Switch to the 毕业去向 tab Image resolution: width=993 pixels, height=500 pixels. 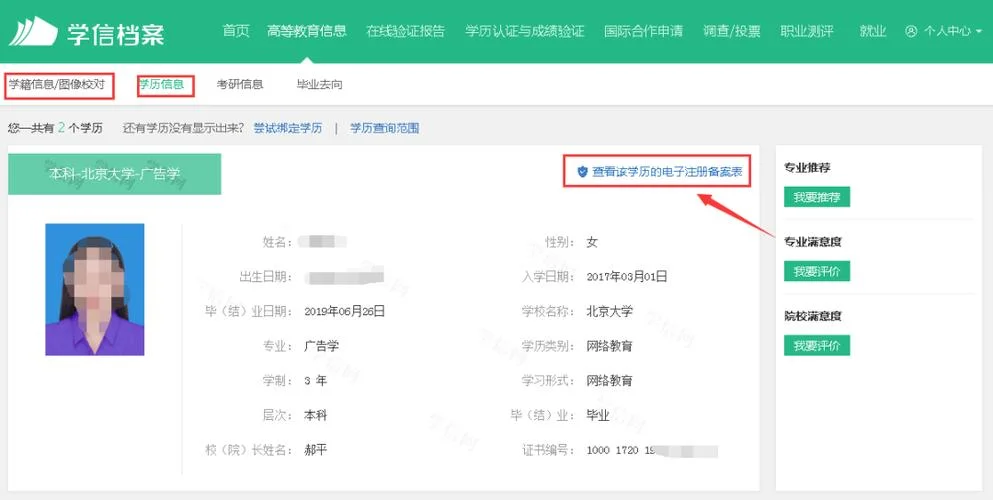[320, 84]
